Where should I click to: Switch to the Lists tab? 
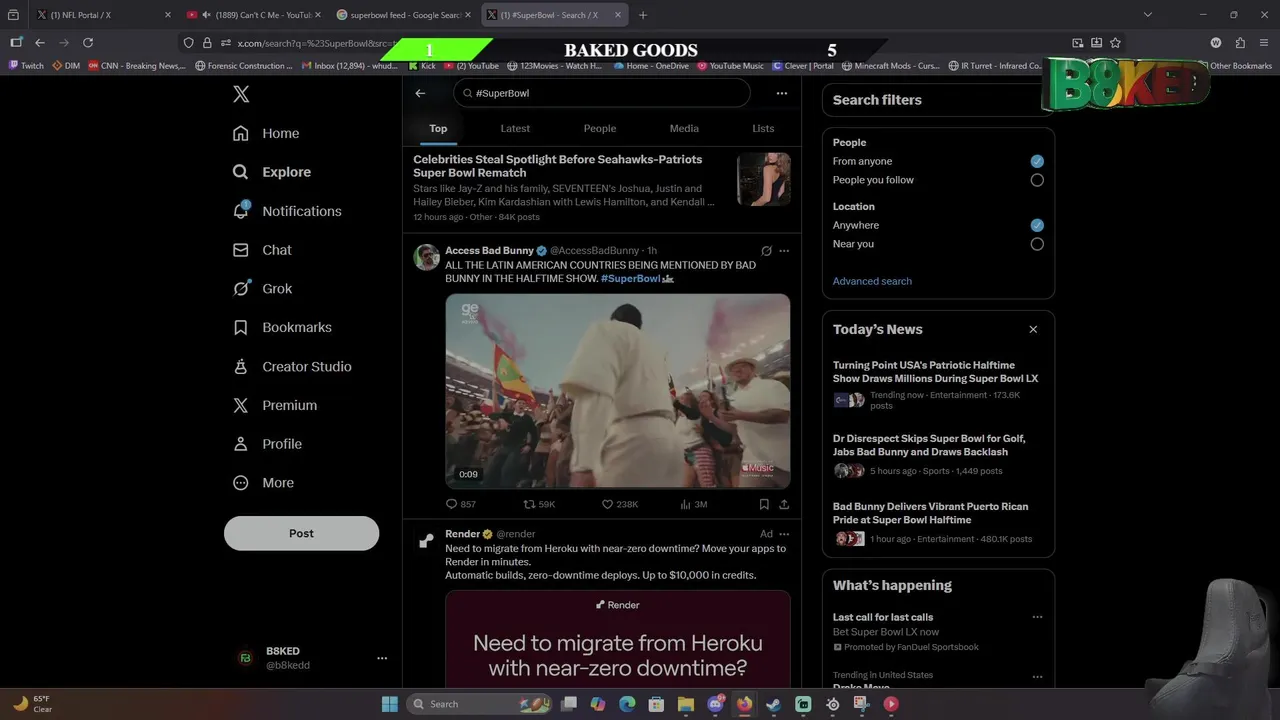(763, 128)
